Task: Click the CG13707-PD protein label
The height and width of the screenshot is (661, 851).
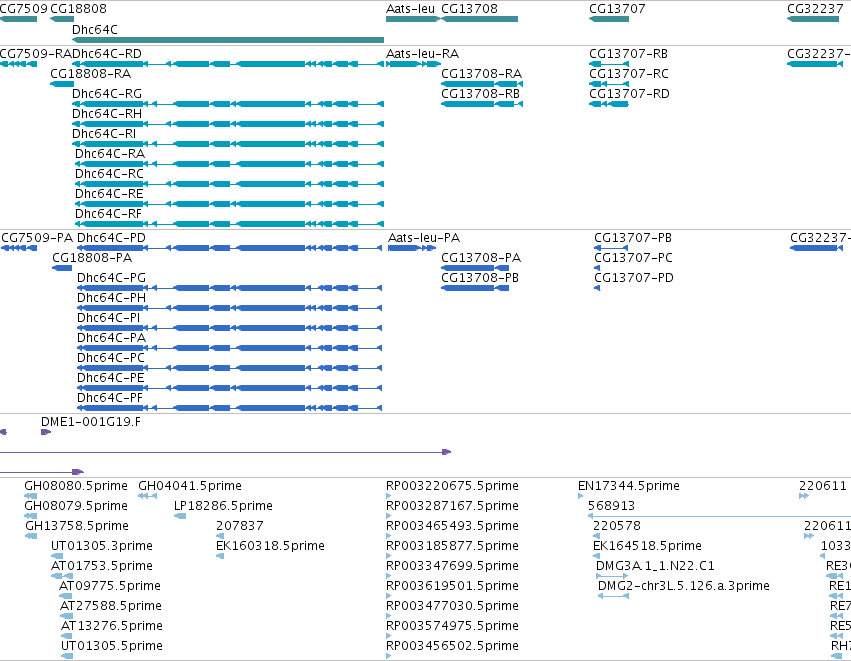Action: click(x=634, y=278)
